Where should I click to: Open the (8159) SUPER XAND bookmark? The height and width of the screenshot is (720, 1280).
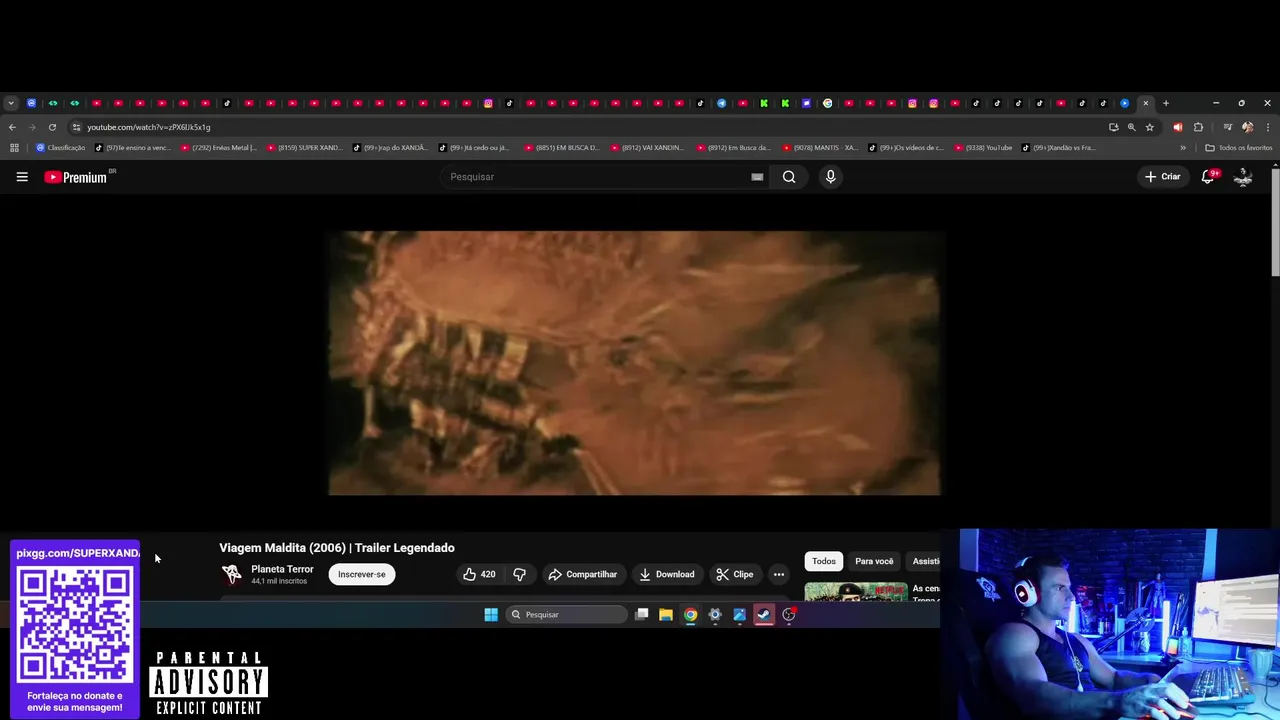tap(304, 148)
